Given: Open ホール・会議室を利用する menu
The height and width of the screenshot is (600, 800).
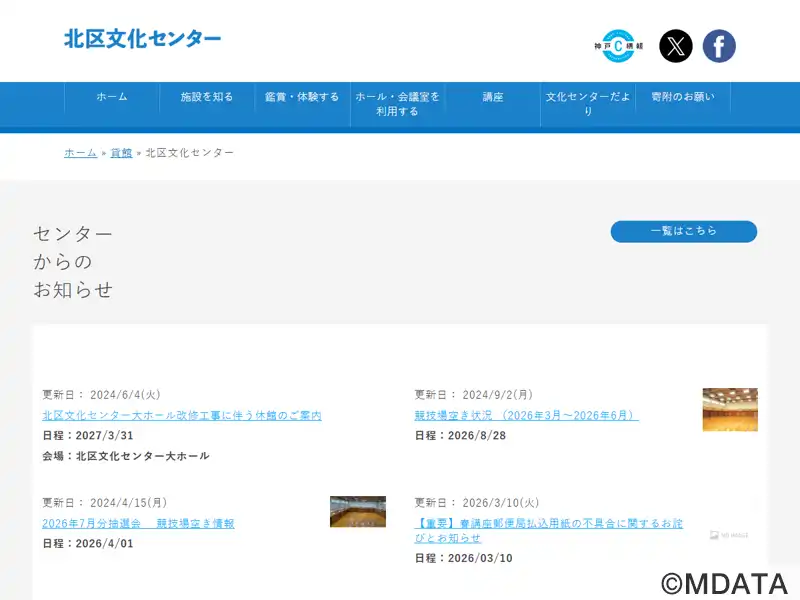Looking at the screenshot, I should point(397,104).
